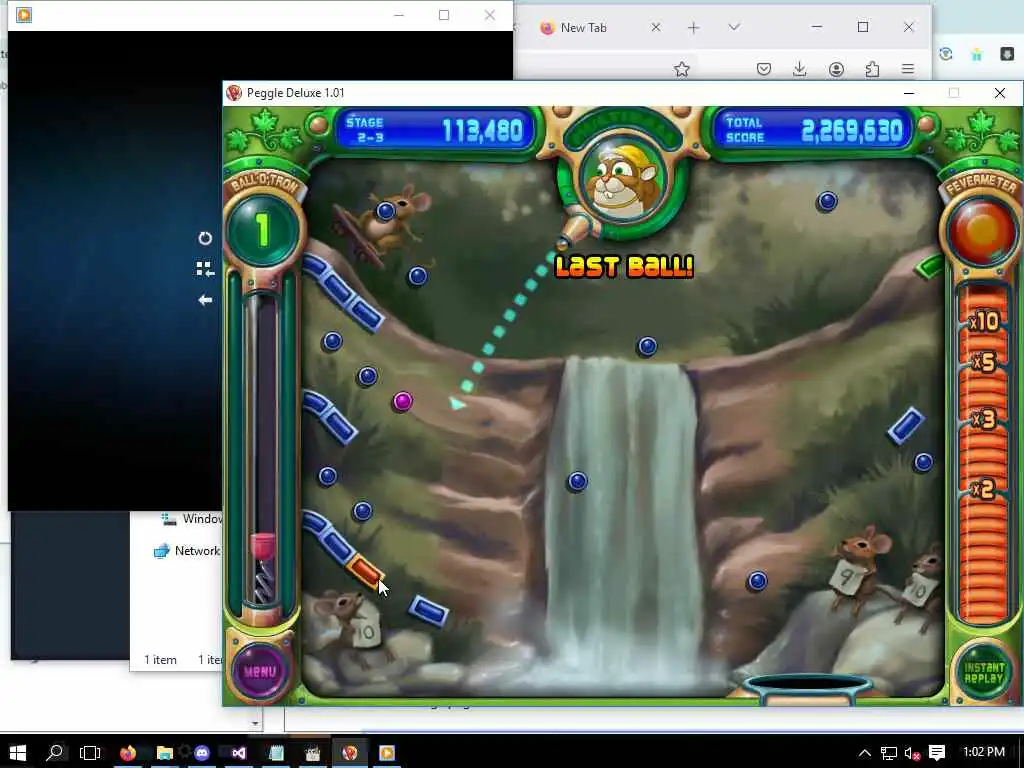The width and height of the screenshot is (1024, 768).
Task: Click the orange brick peg under the cursor
Action: (x=364, y=571)
